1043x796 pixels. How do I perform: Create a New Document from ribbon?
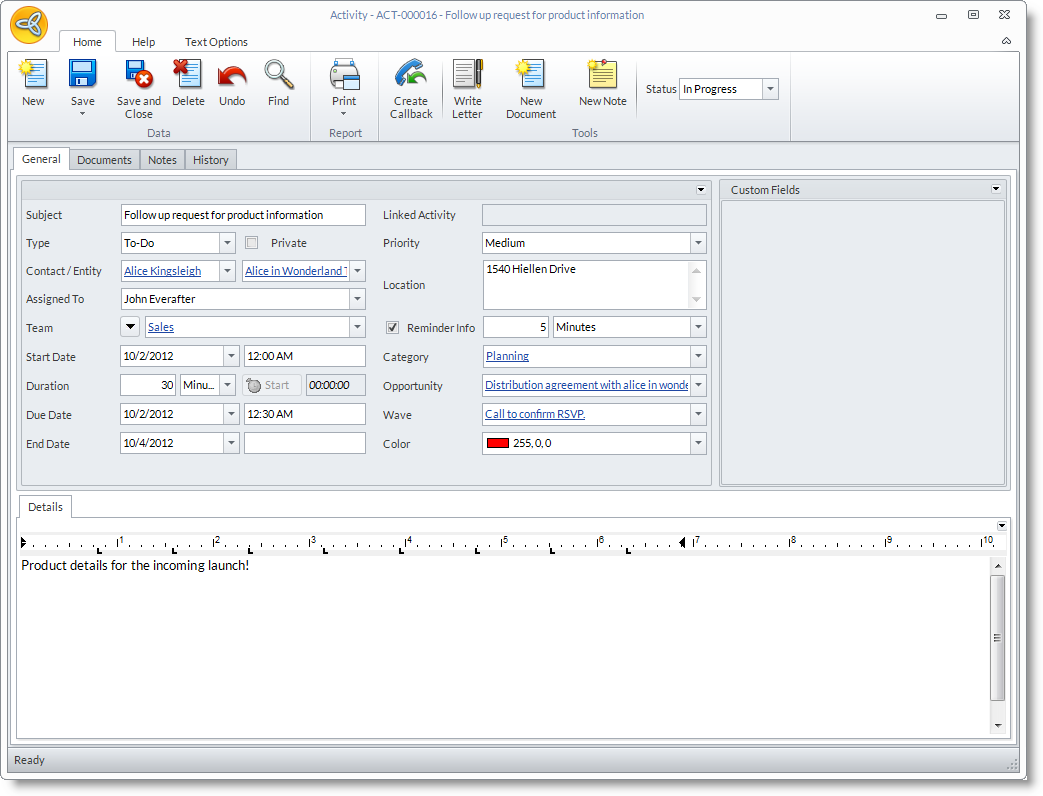tap(530, 75)
